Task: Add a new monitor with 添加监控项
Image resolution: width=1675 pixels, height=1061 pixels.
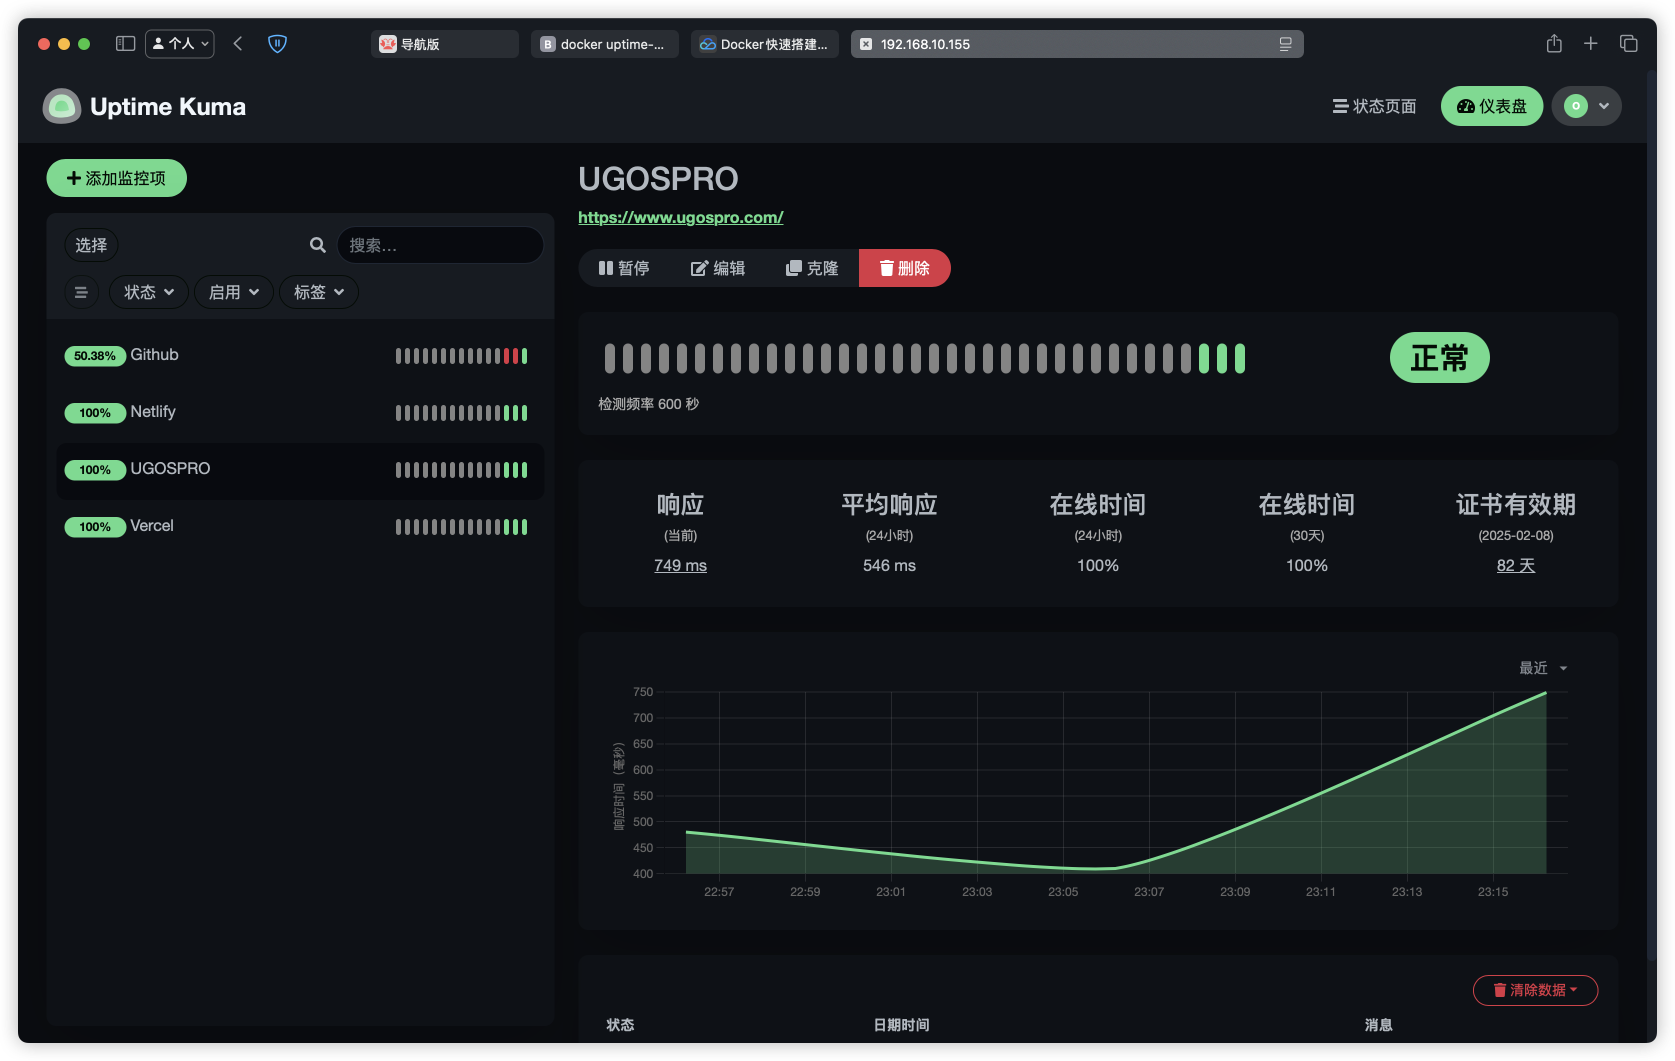Action: coord(116,178)
